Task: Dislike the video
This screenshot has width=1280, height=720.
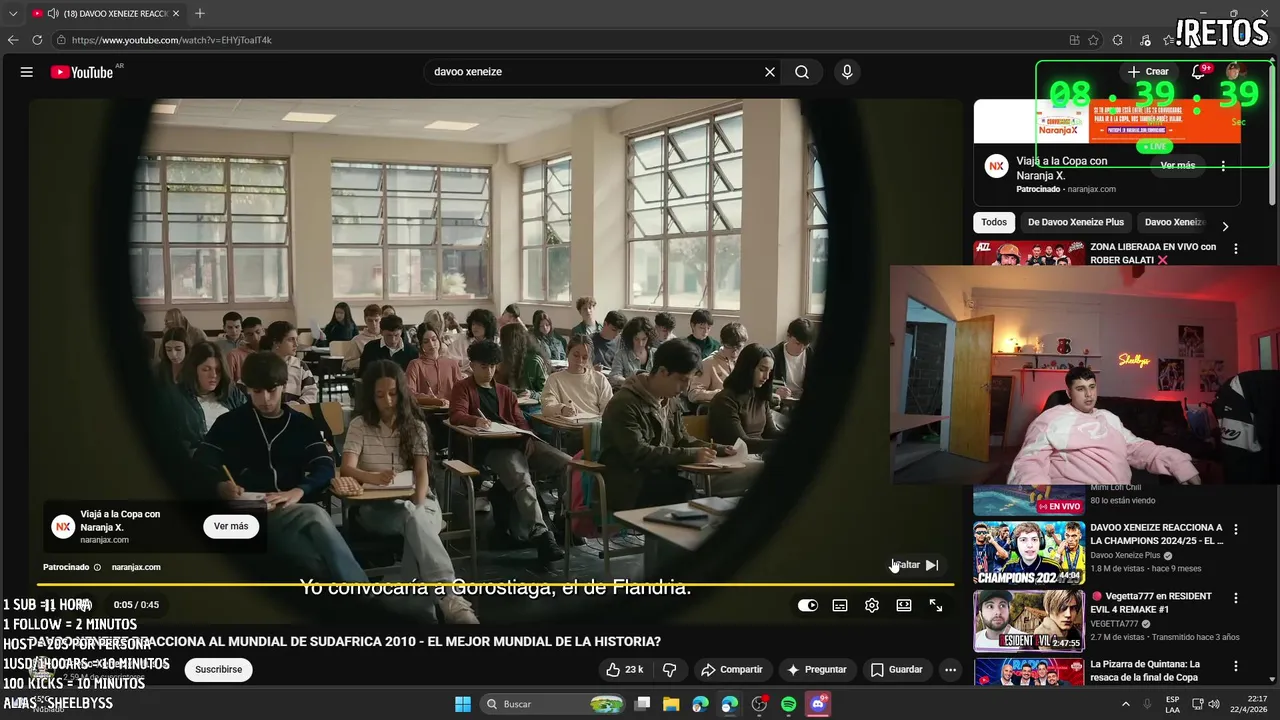Action: 670,669
